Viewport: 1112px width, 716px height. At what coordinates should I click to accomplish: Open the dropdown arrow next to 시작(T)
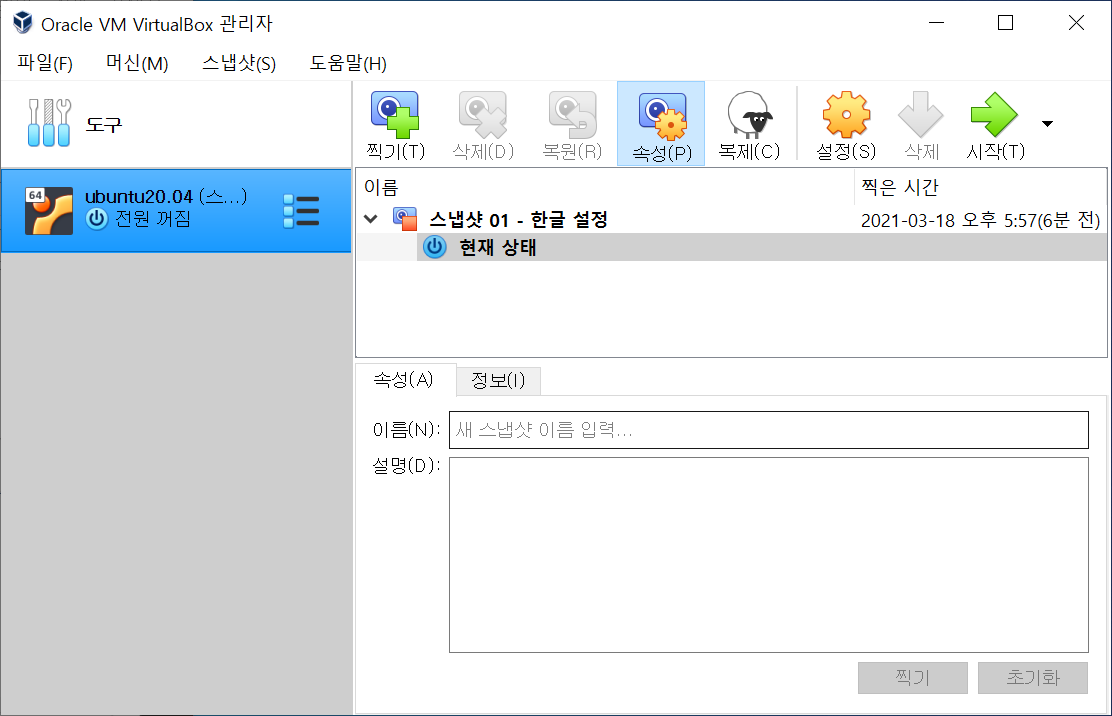click(1047, 124)
